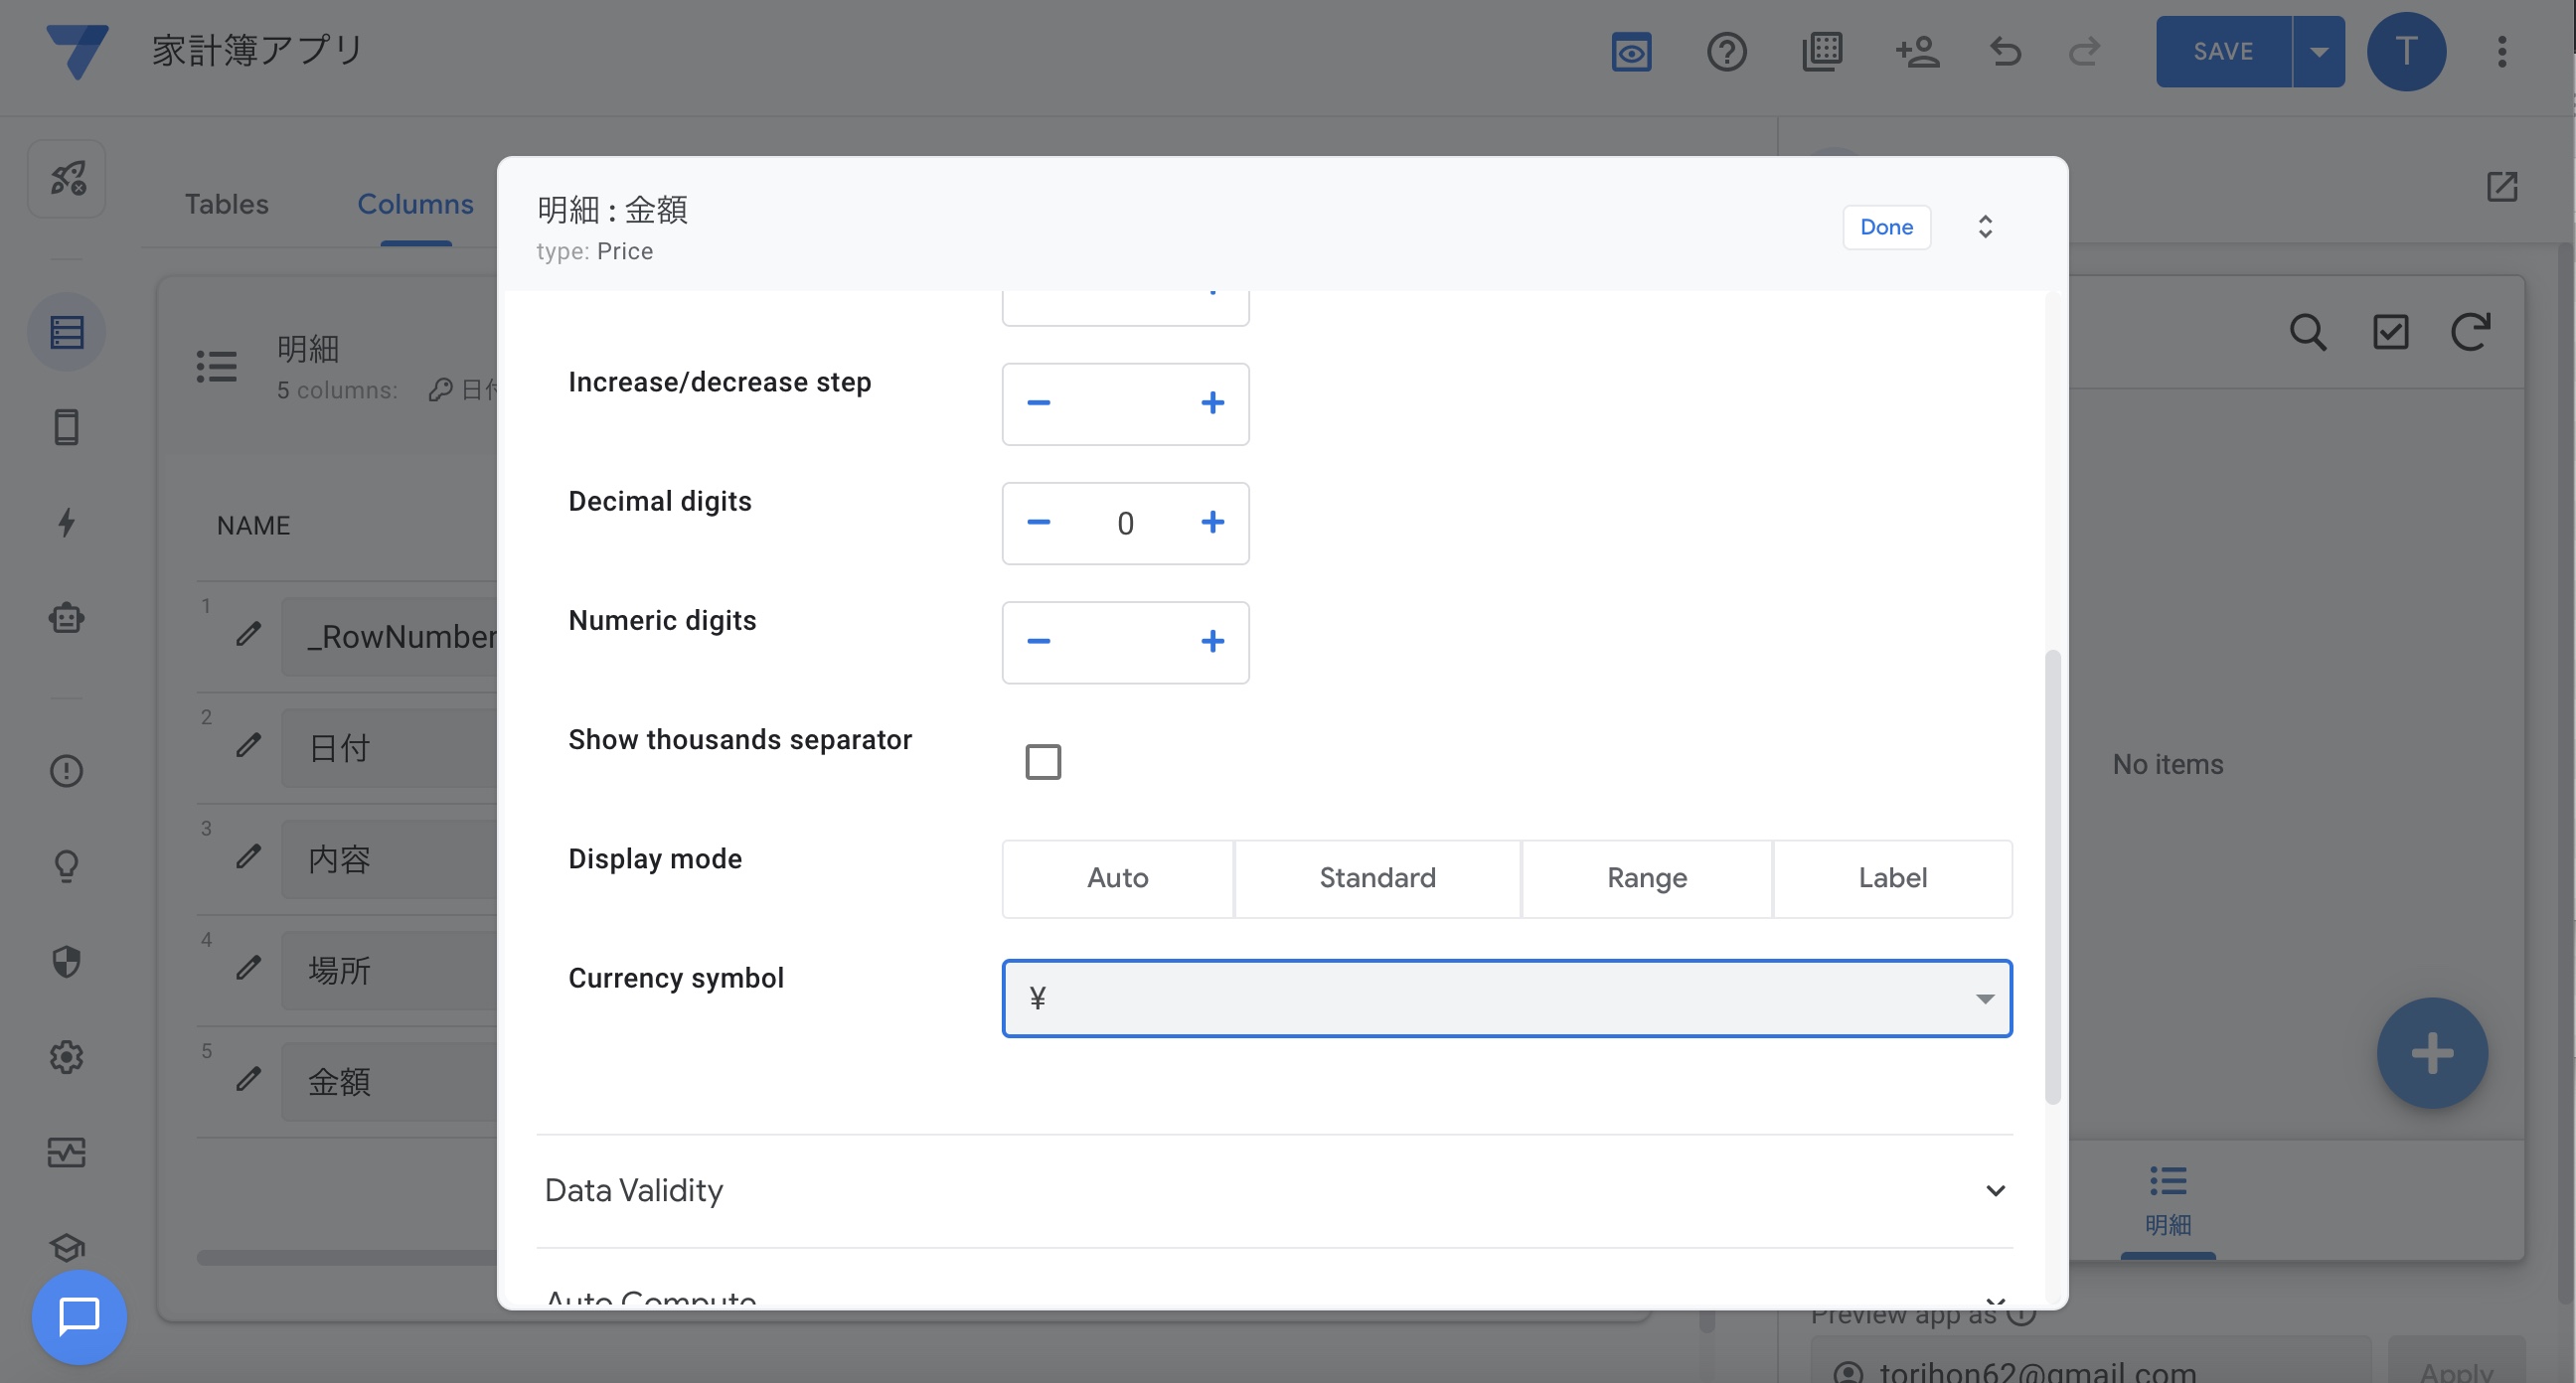Click the Done button in the dialog
The image size is (2576, 1383).
(1886, 227)
